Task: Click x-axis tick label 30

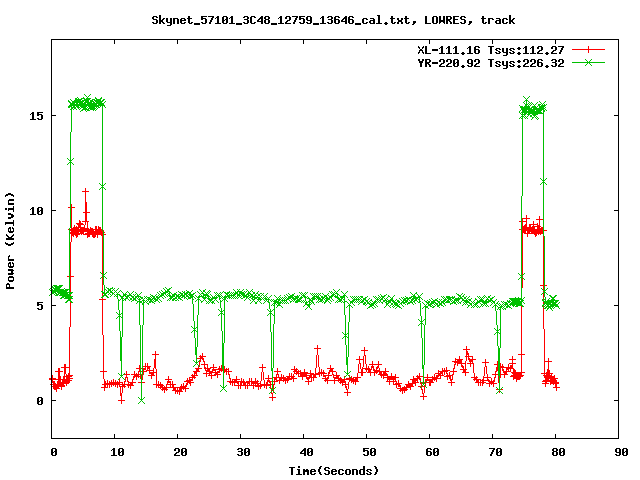Action: pos(243,452)
